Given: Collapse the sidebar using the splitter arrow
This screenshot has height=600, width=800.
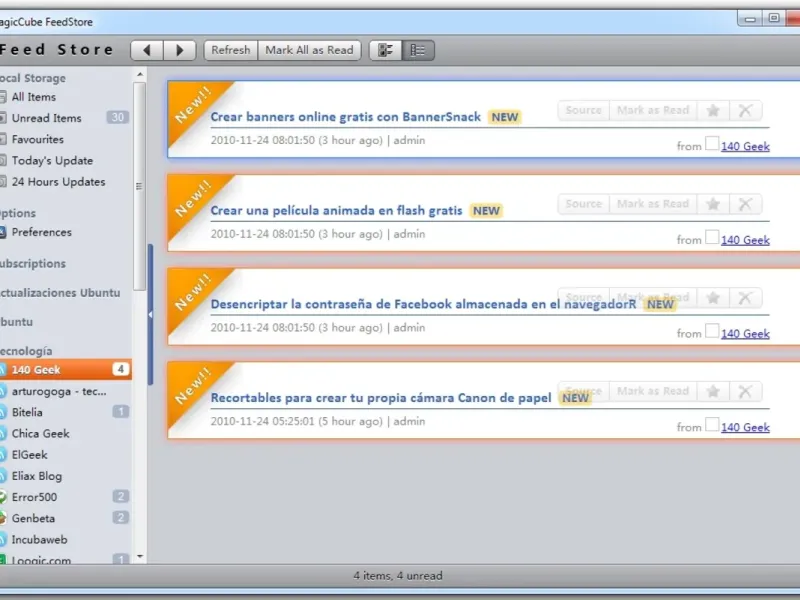Looking at the screenshot, I should [x=151, y=315].
